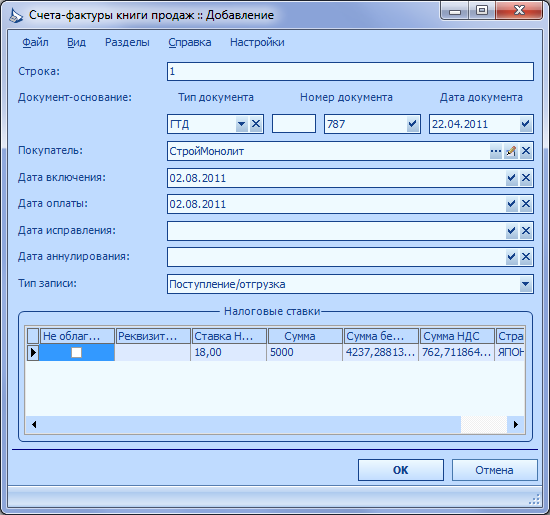
Task: Open the Файл menu
Action: pos(35,42)
